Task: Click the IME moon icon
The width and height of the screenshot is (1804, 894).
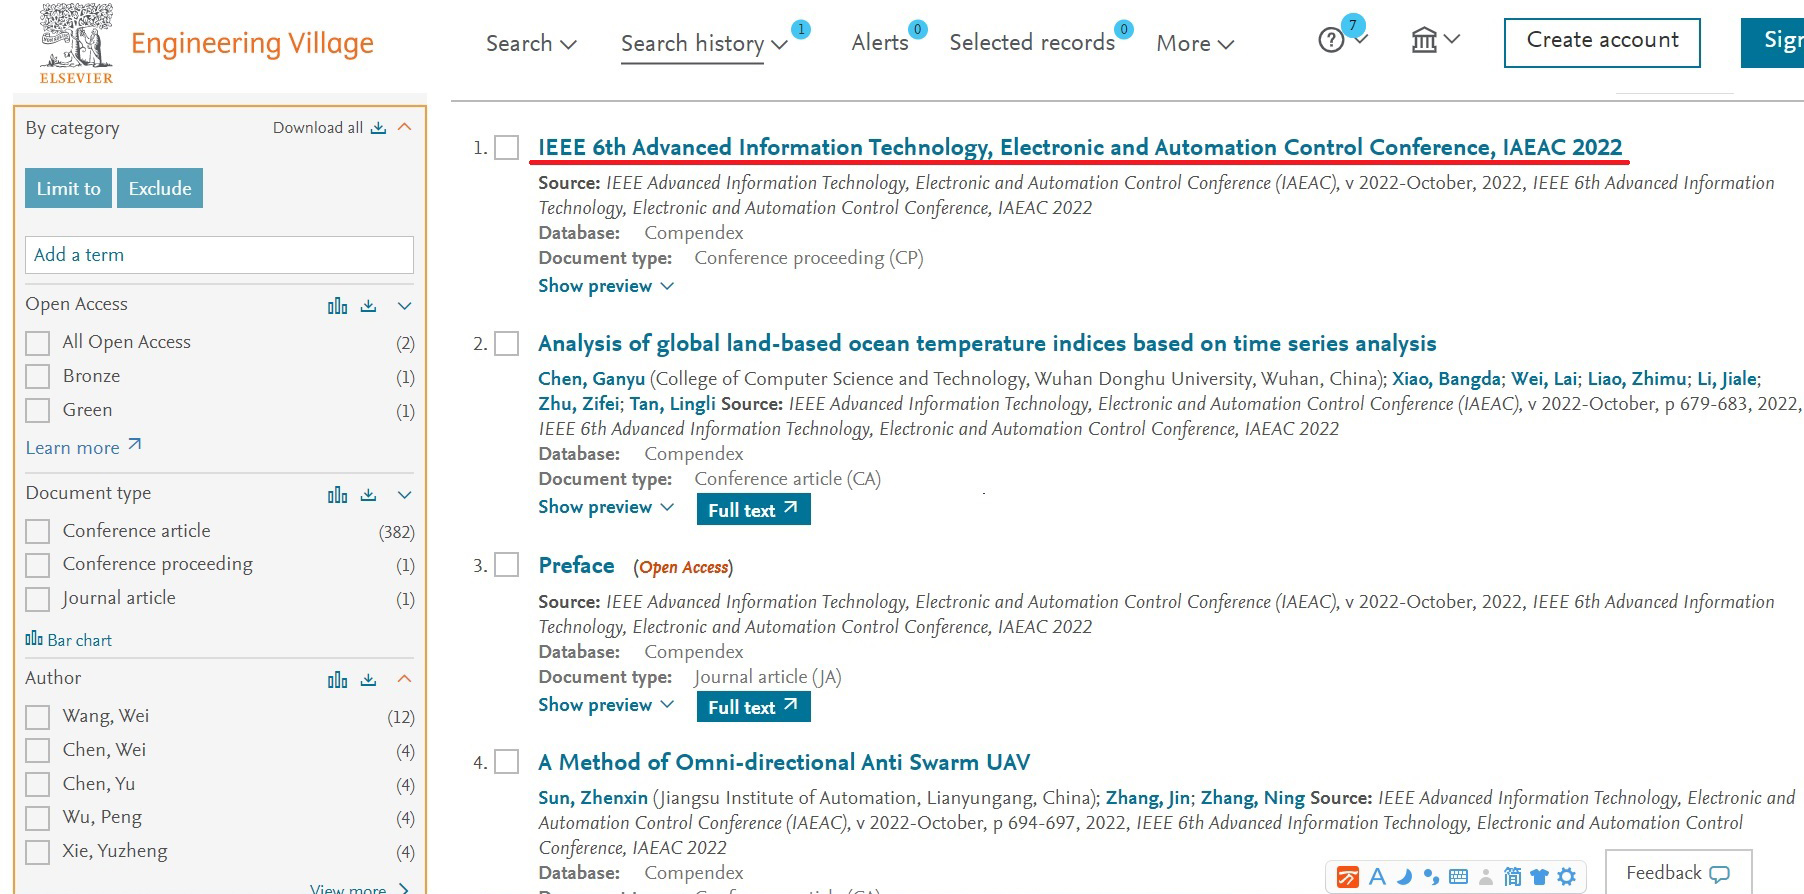Action: 1404,877
